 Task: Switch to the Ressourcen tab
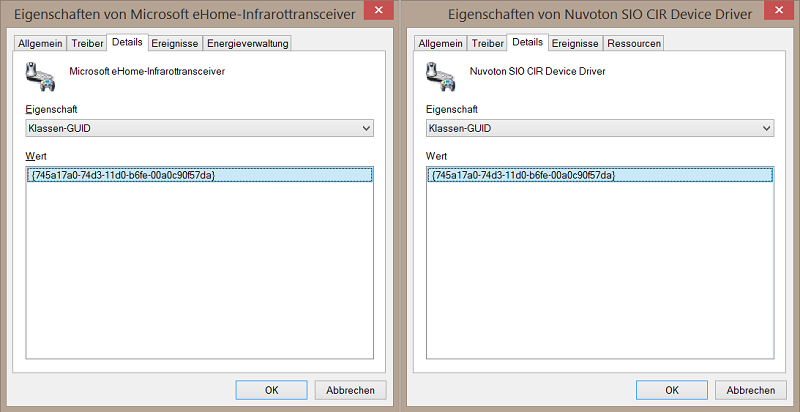[634, 44]
